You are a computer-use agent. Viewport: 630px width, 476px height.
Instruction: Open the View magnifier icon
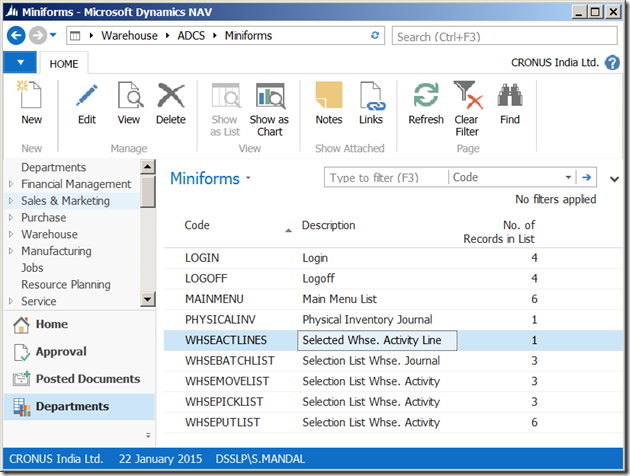tap(130, 95)
